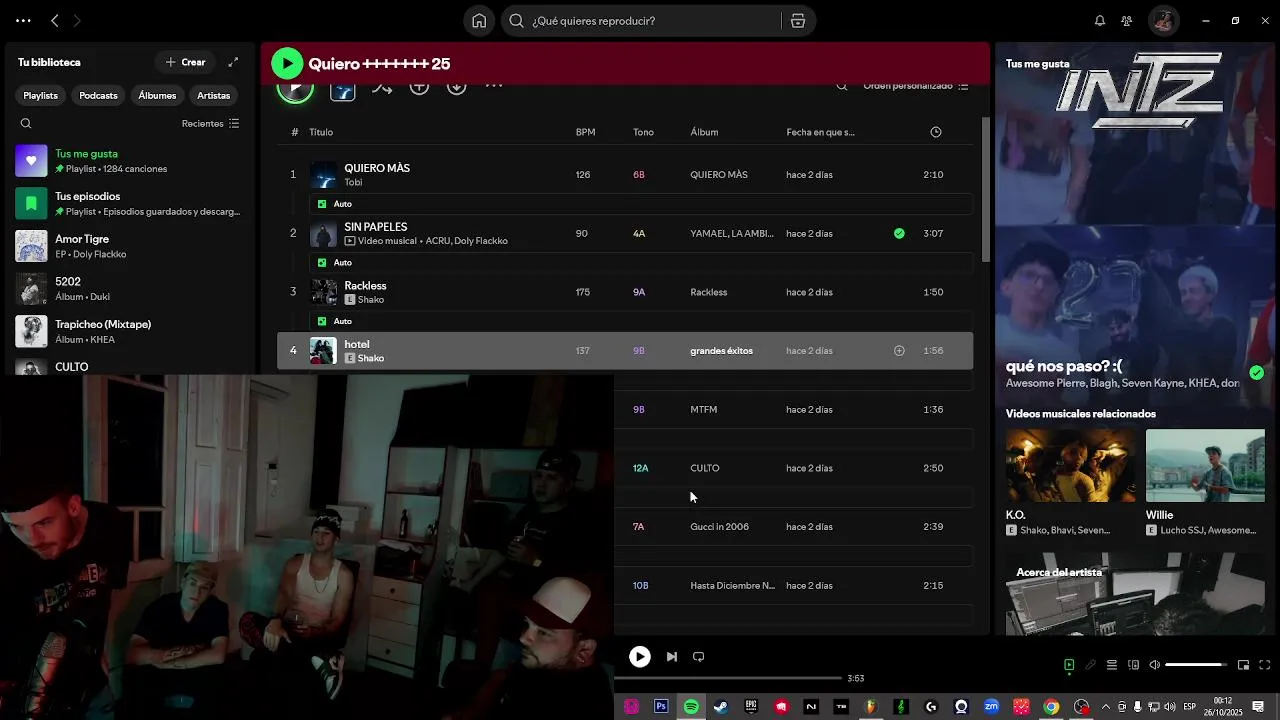Click the green saved check on SIN PAPELES
1280x720 pixels.
[899, 234]
